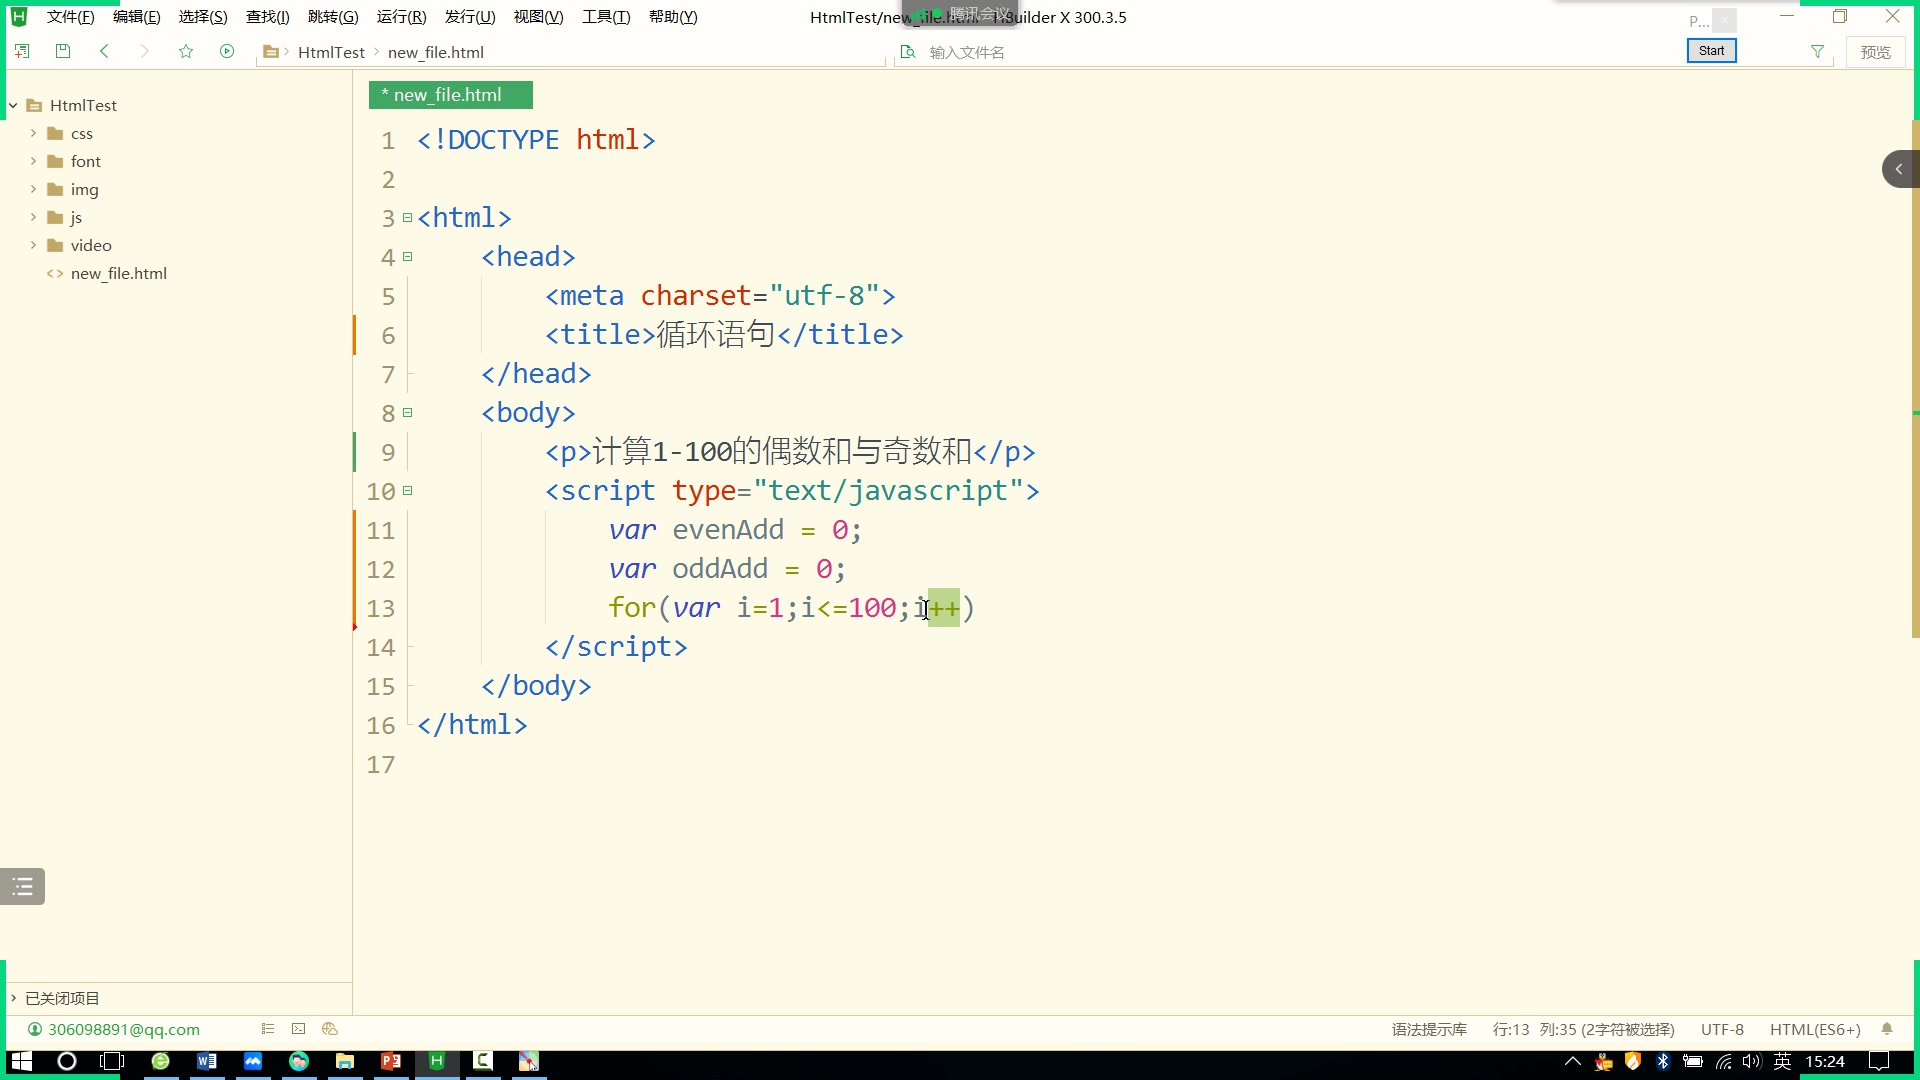The width and height of the screenshot is (1920, 1080).
Task: Toggle fold marker on the script line 10
Action: coord(407,491)
